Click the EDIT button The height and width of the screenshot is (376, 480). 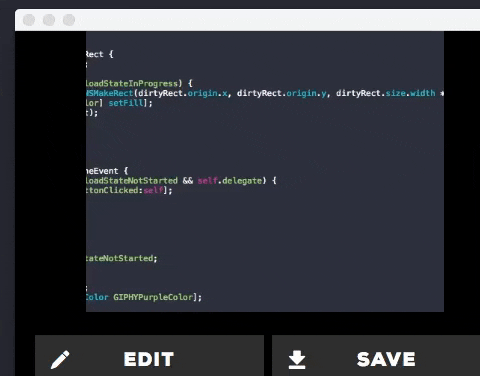click(x=149, y=356)
